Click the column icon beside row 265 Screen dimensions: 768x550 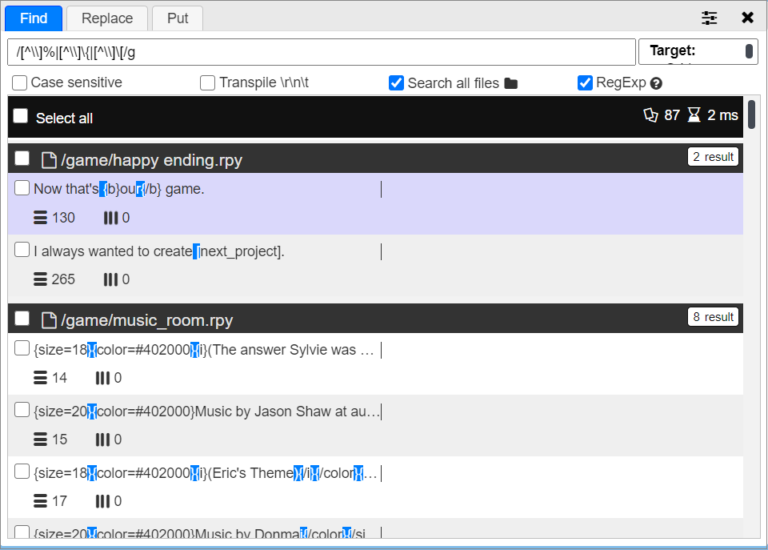click(x=110, y=279)
